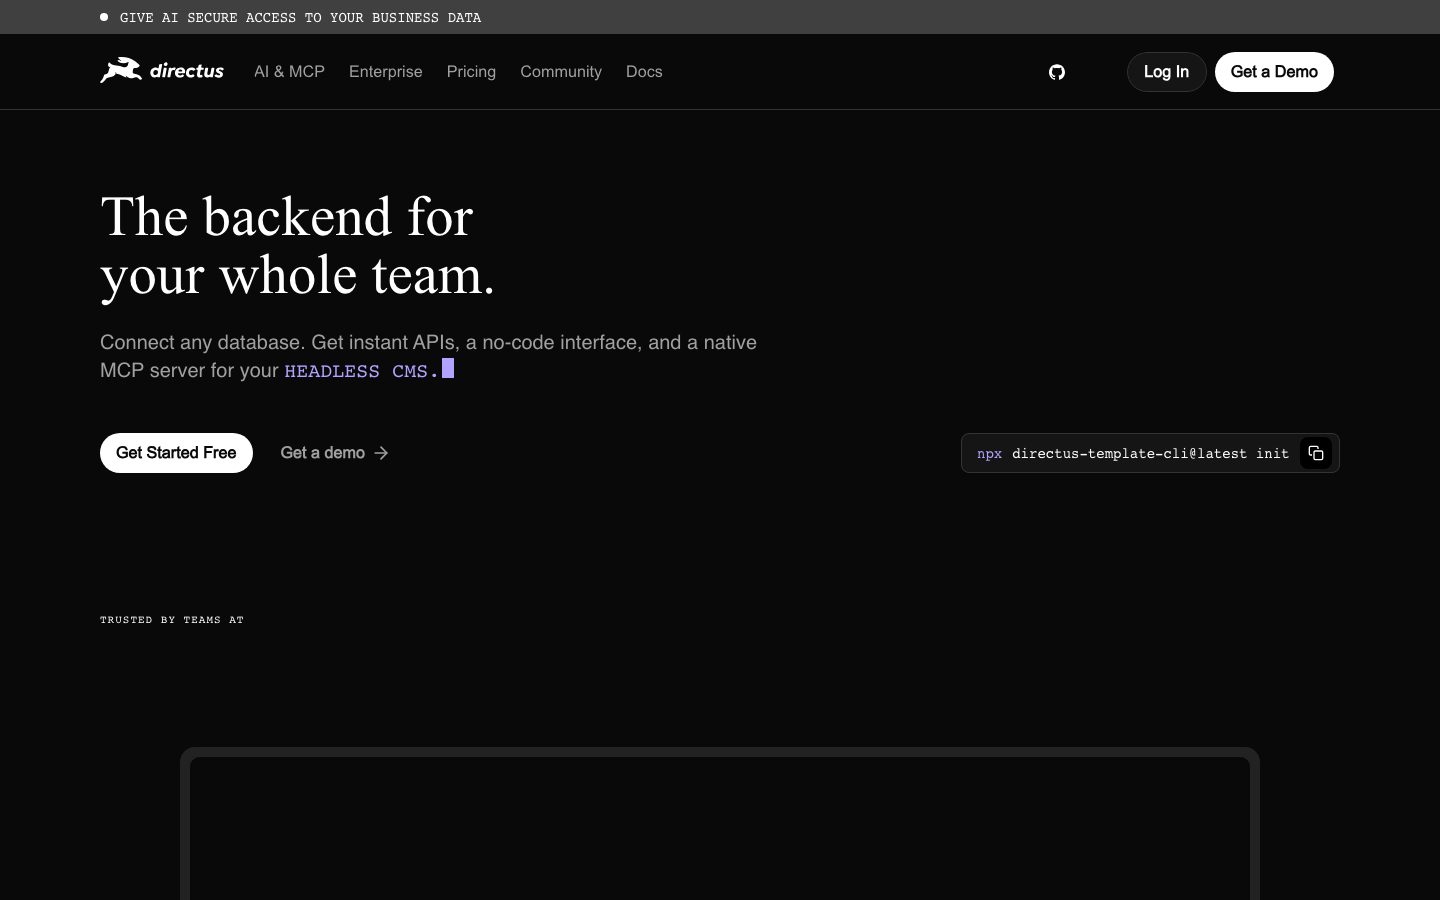1440x900 pixels.
Task: Click the Get a Demo header button
Action: coord(1274,72)
